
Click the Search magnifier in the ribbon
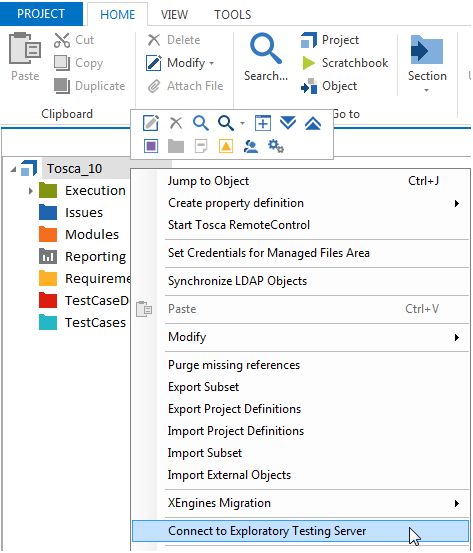pos(266,49)
